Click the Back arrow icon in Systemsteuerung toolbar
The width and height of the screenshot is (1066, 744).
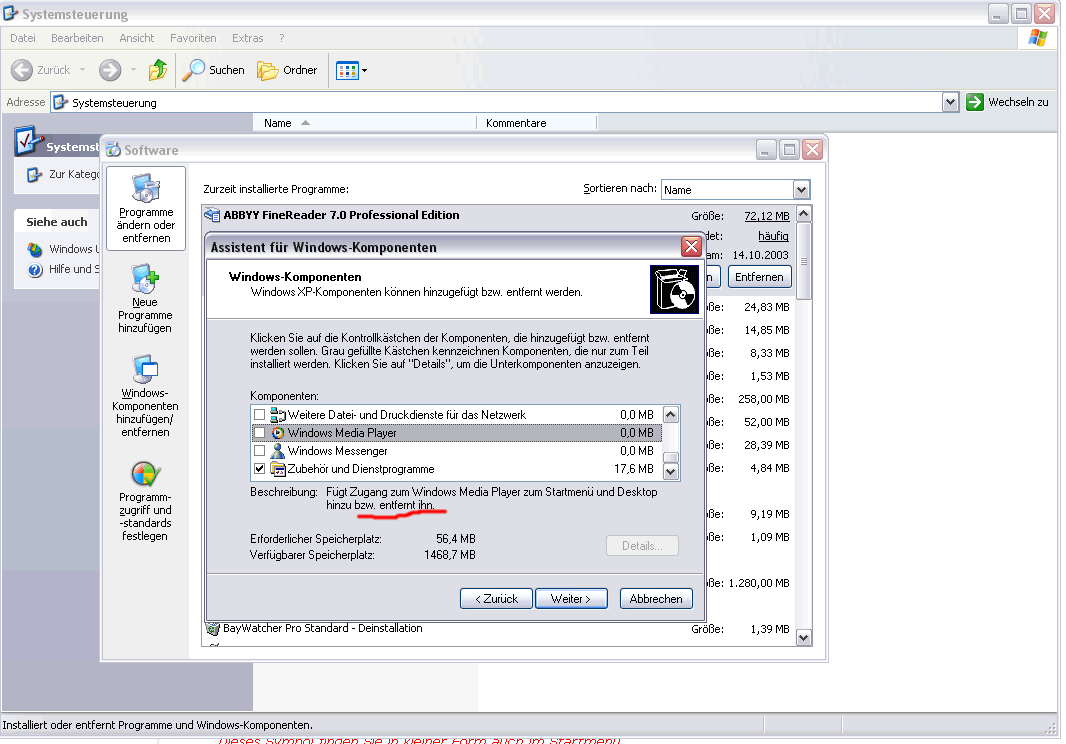pos(22,70)
